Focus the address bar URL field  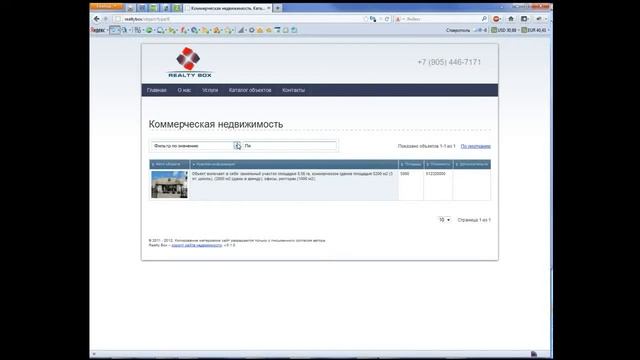[241, 19]
